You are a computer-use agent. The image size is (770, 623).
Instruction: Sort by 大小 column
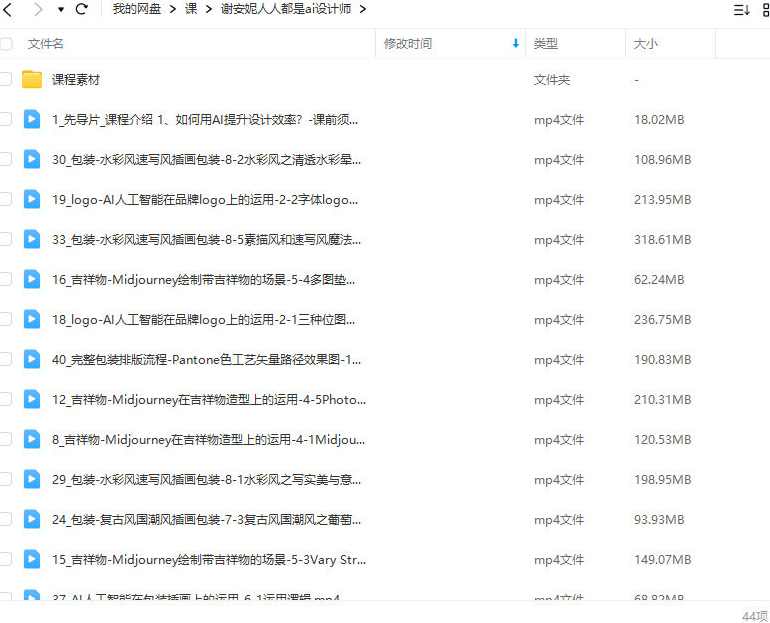point(645,44)
